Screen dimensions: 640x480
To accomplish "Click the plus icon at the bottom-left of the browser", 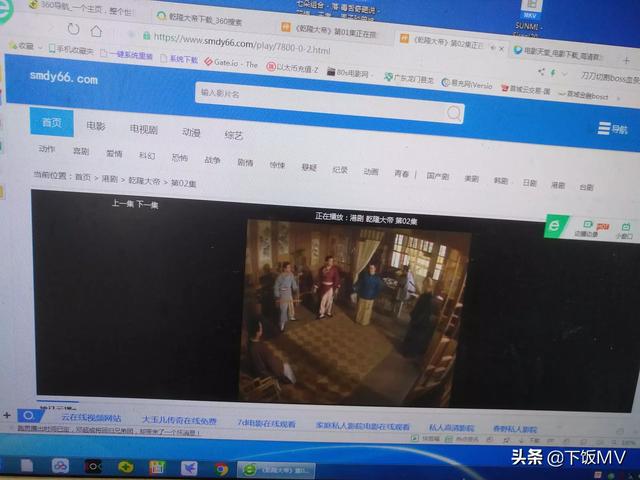I will tap(7, 415).
